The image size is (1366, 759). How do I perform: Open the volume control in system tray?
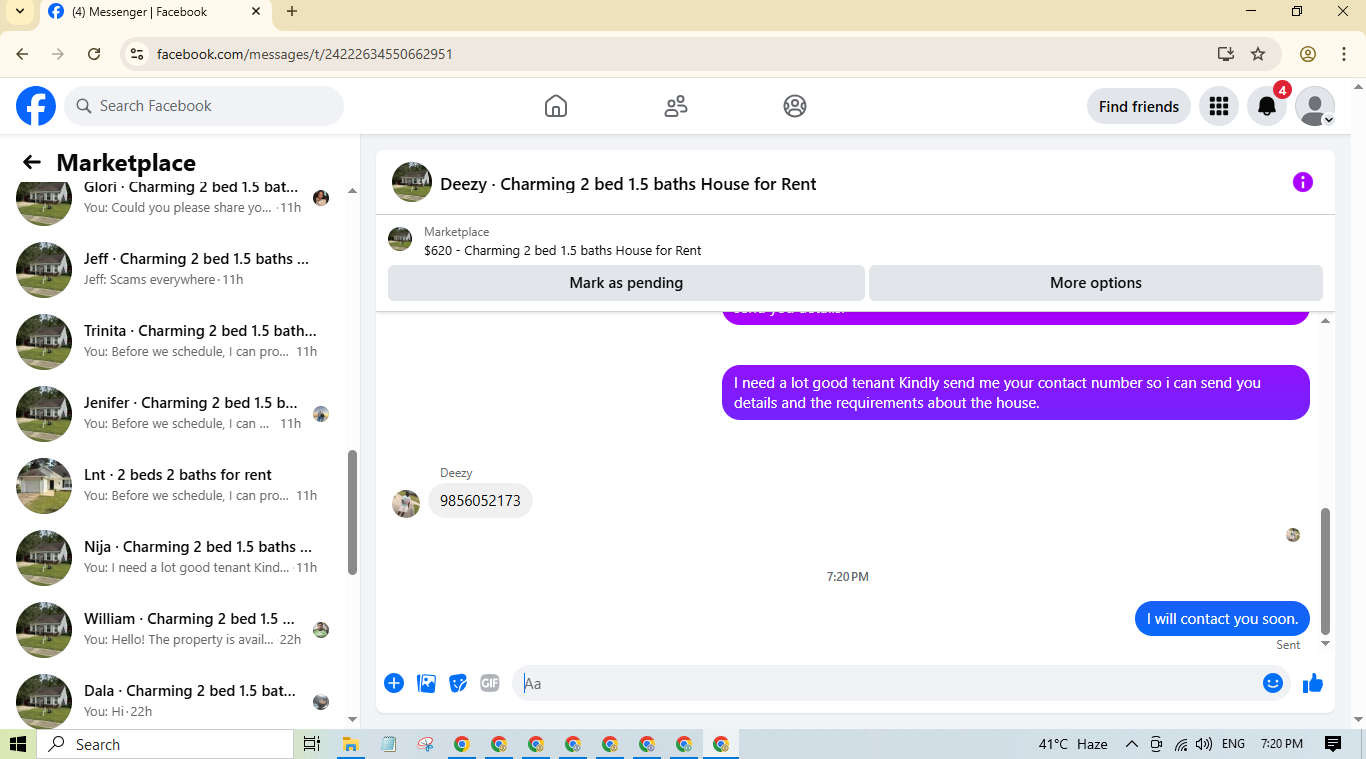tap(1203, 744)
